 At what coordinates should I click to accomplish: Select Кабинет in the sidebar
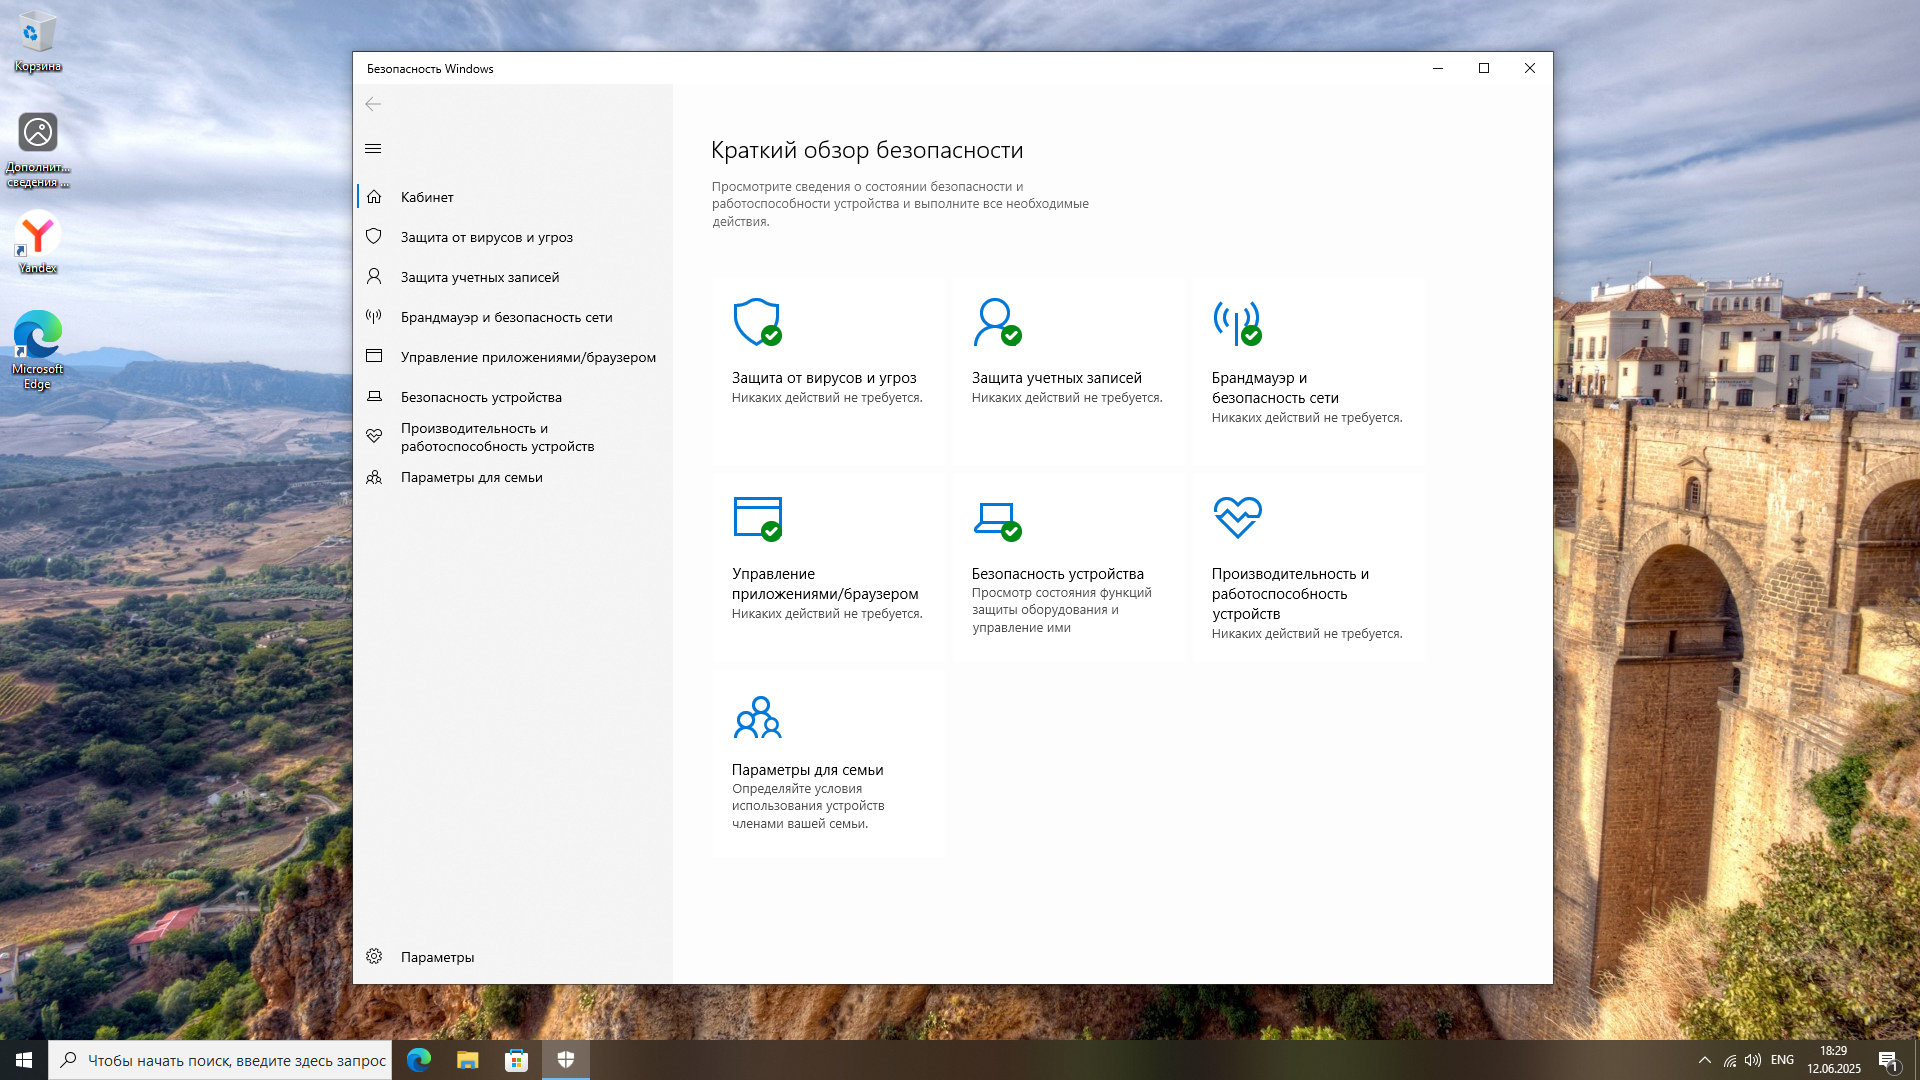pyautogui.click(x=427, y=197)
